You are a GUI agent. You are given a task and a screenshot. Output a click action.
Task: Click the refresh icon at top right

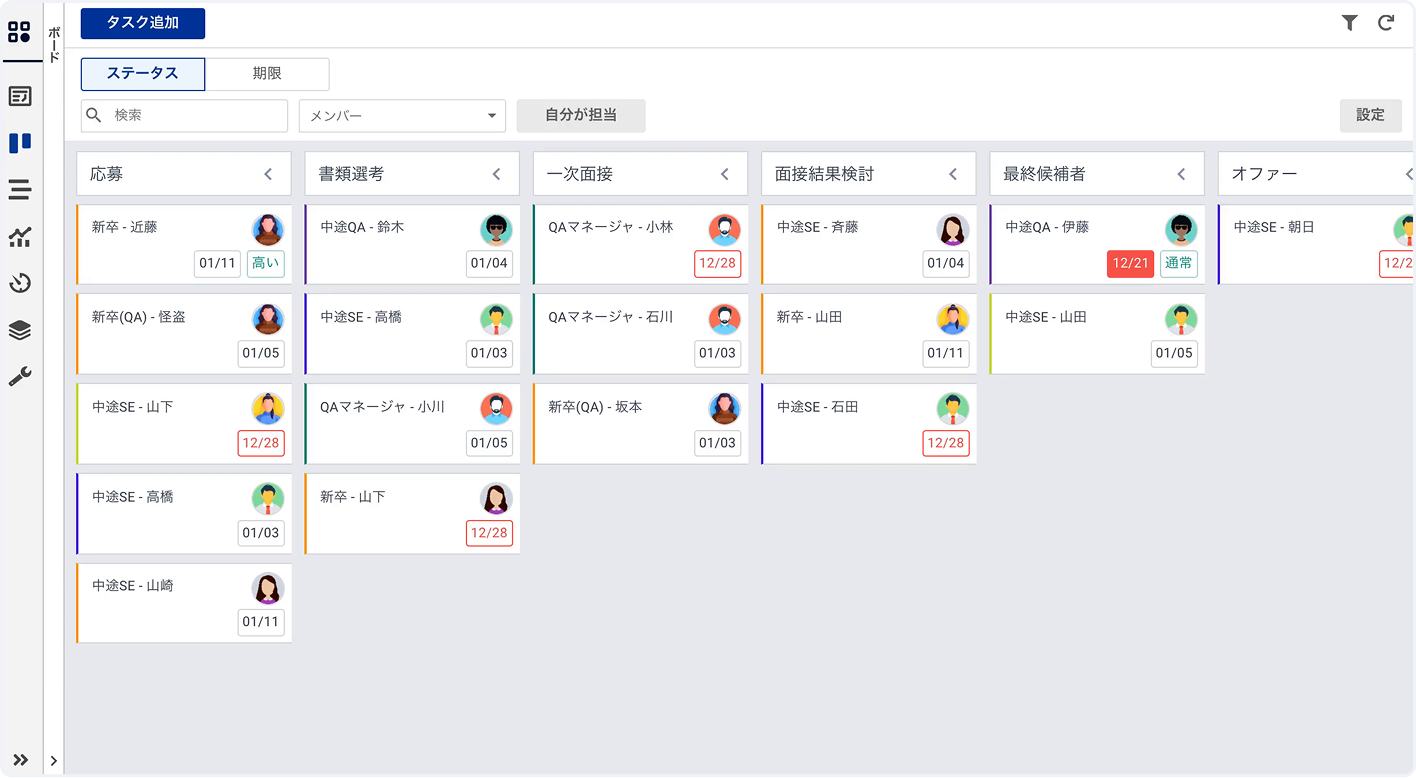[x=1386, y=23]
